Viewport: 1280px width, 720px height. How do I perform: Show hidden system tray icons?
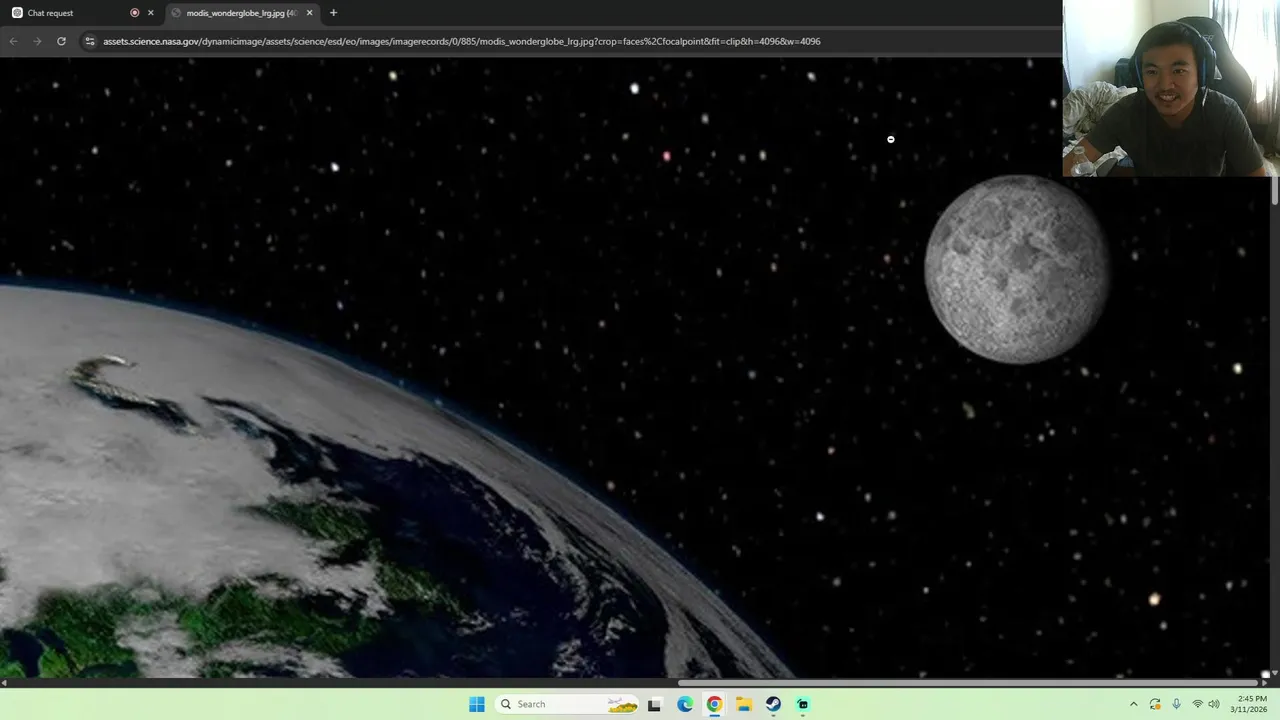point(1133,704)
